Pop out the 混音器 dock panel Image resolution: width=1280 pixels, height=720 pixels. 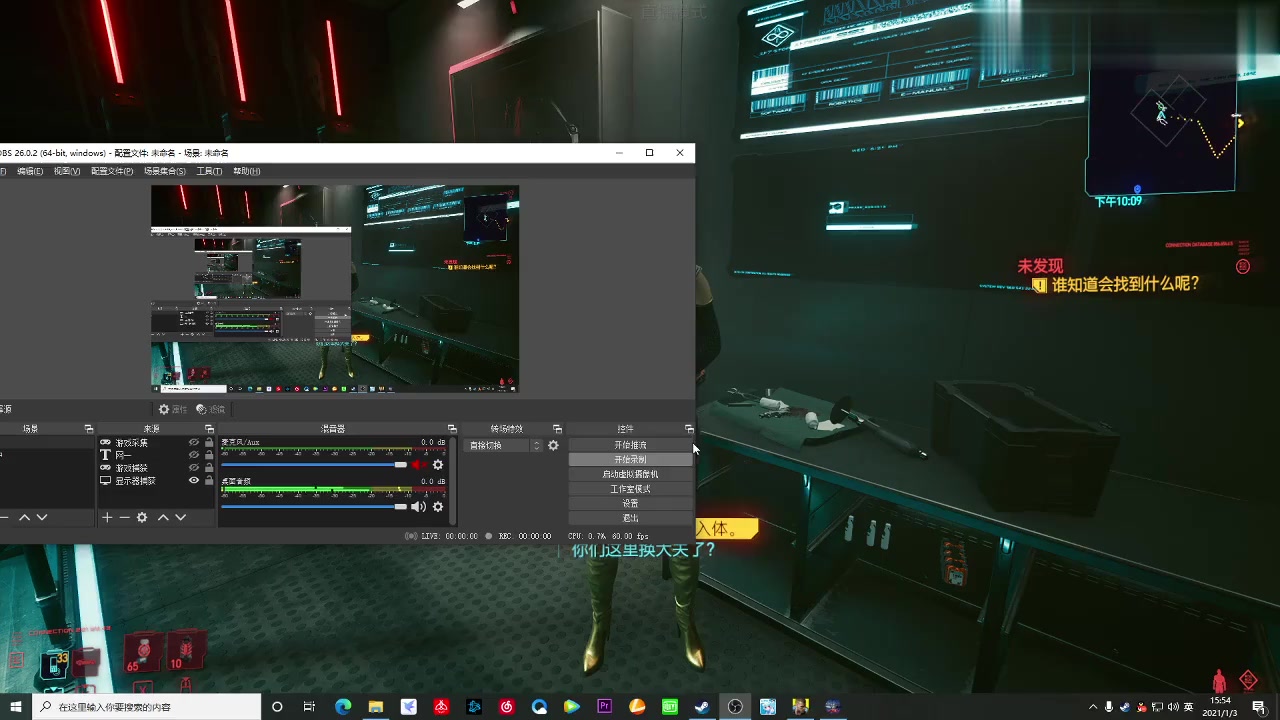tap(452, 429)
